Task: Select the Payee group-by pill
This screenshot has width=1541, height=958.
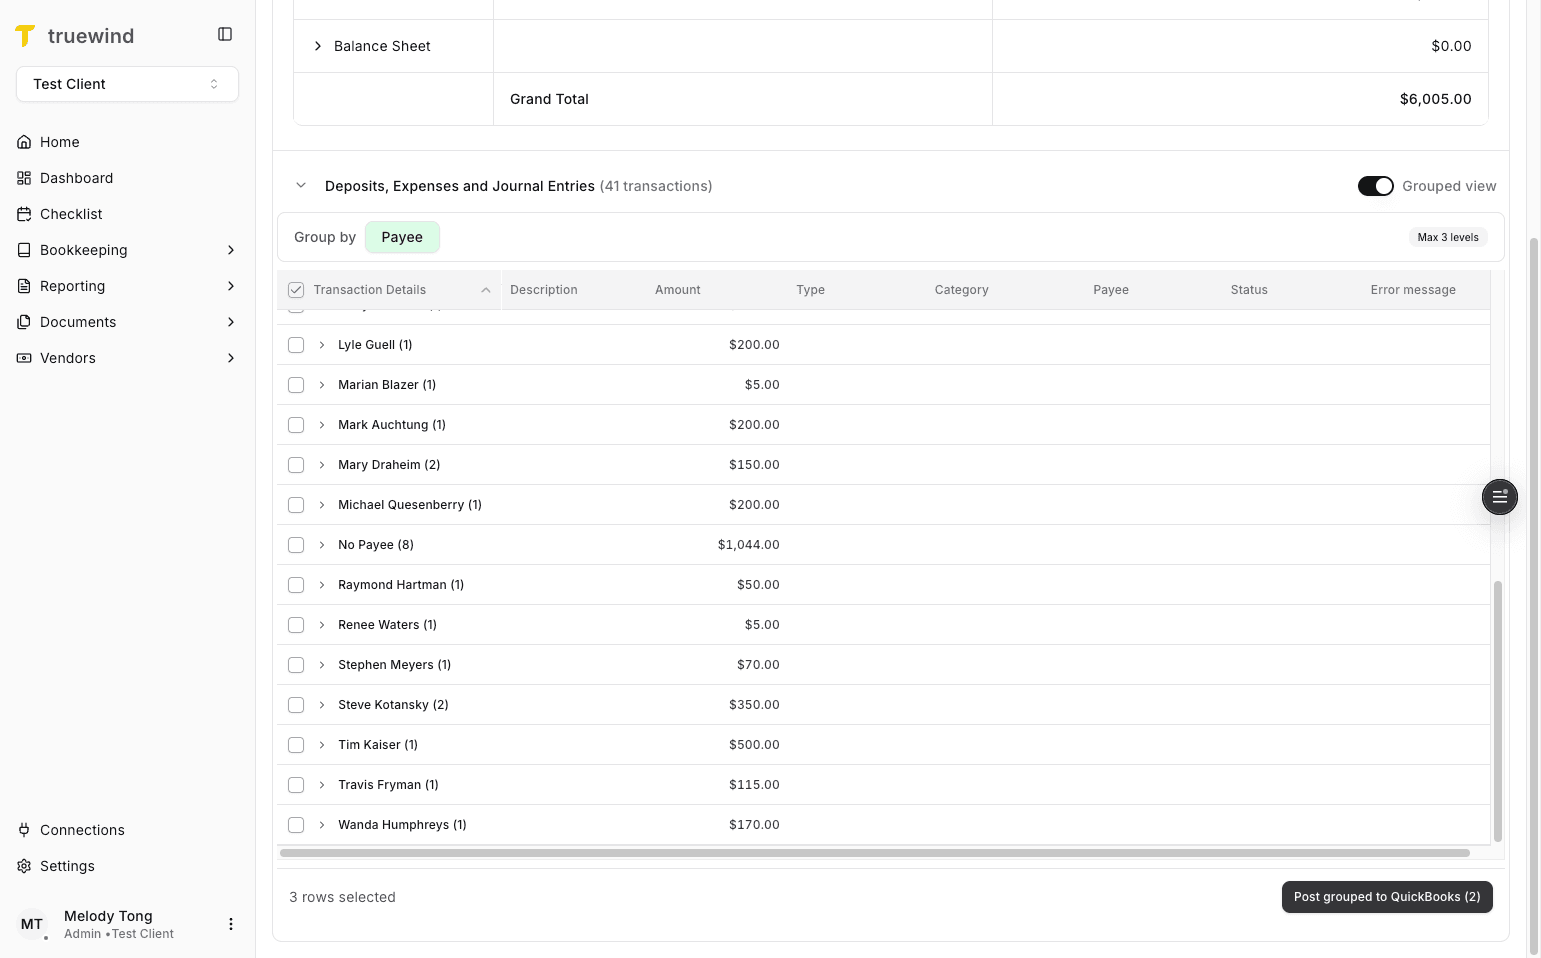Action: tap(402, 237)
